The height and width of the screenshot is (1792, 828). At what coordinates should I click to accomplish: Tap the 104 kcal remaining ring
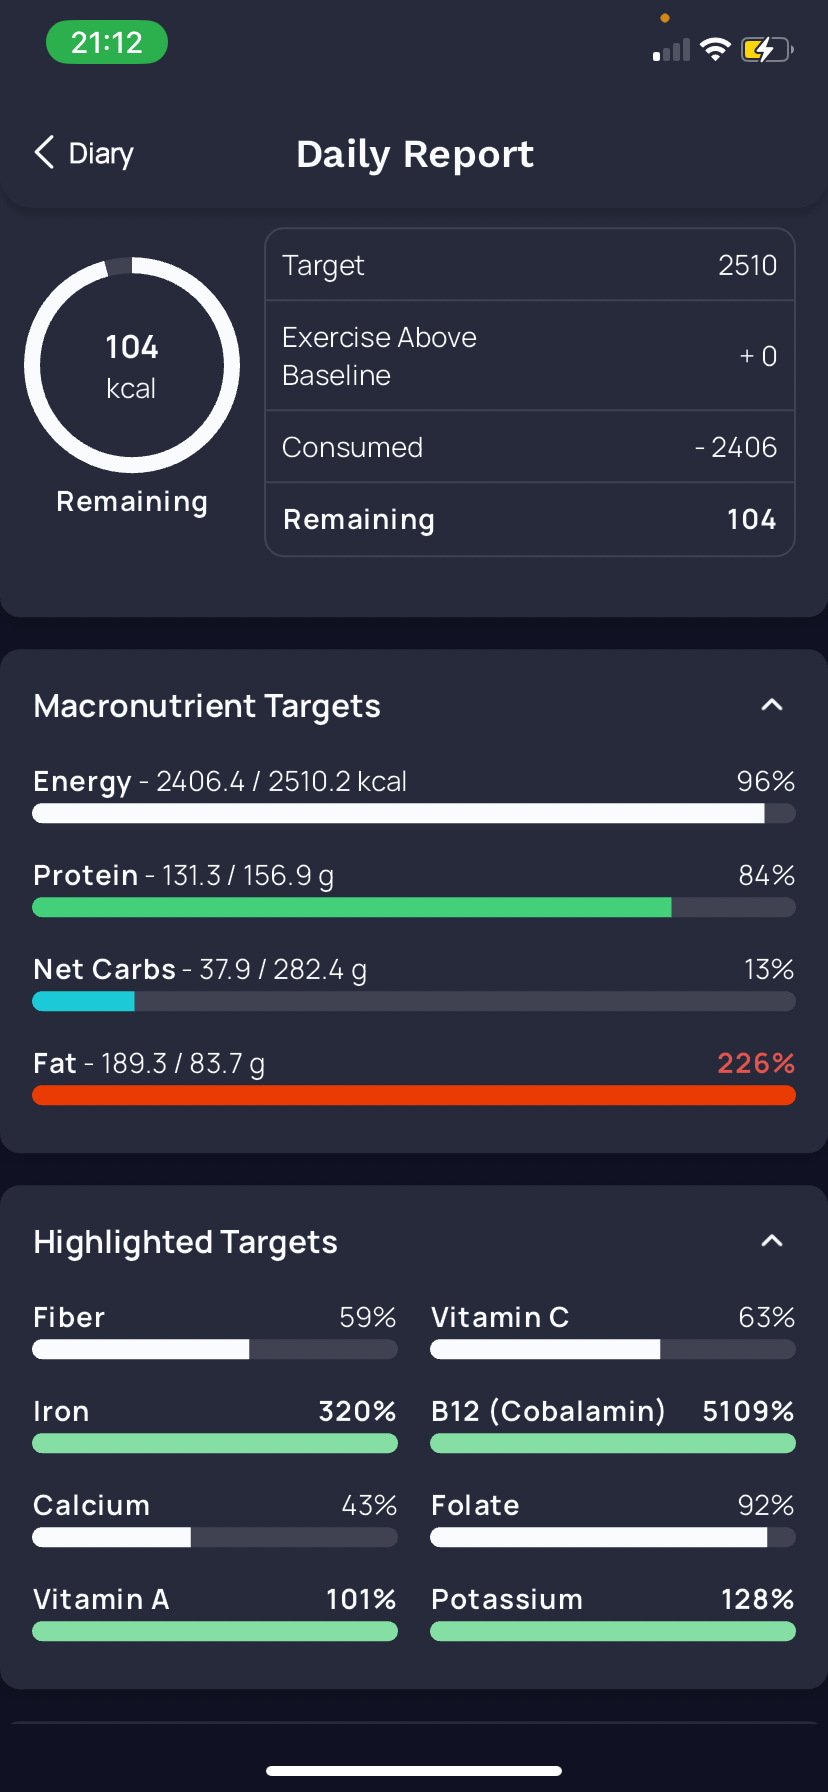(x=132, y=366)
